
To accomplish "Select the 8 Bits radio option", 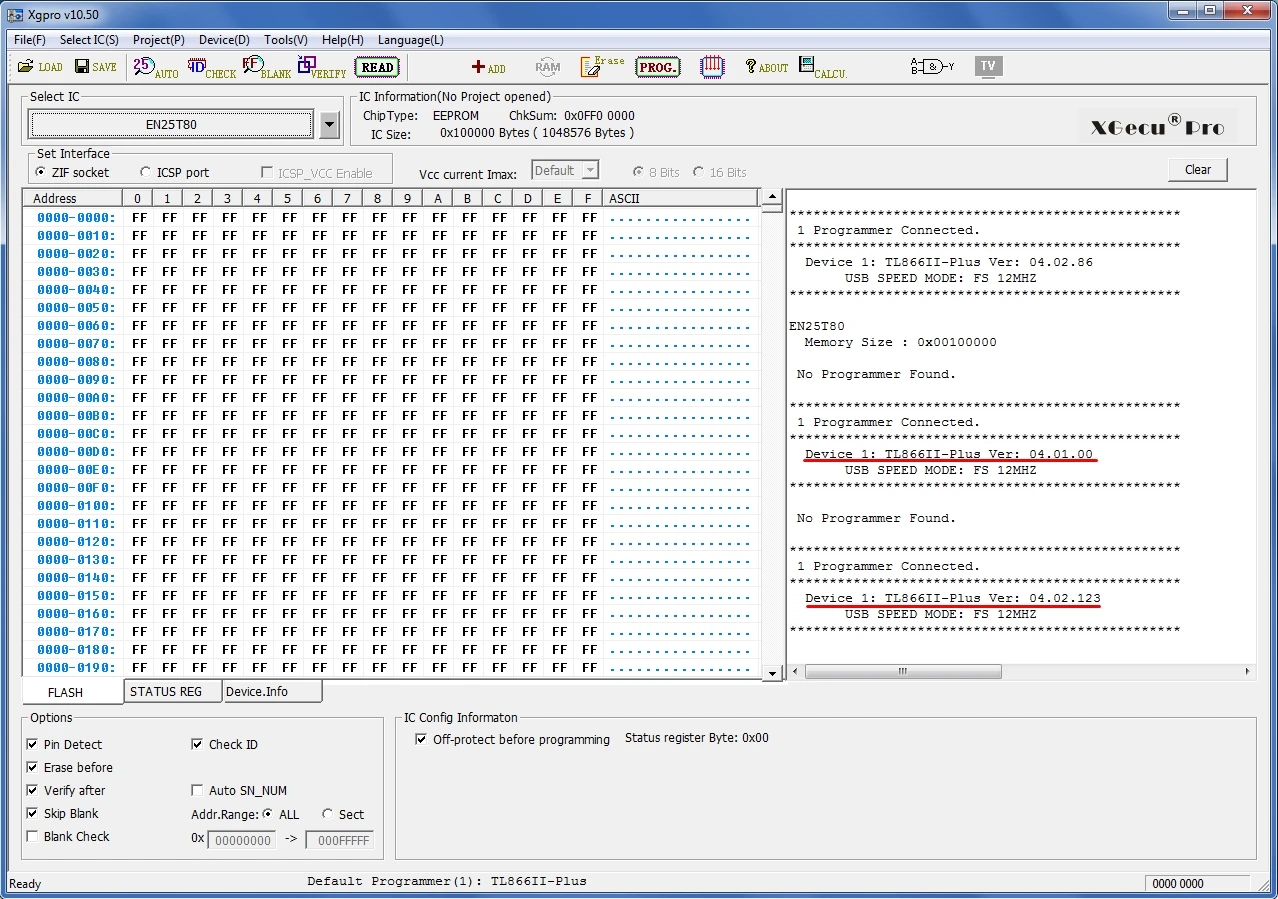I will (x=655, y=172).
